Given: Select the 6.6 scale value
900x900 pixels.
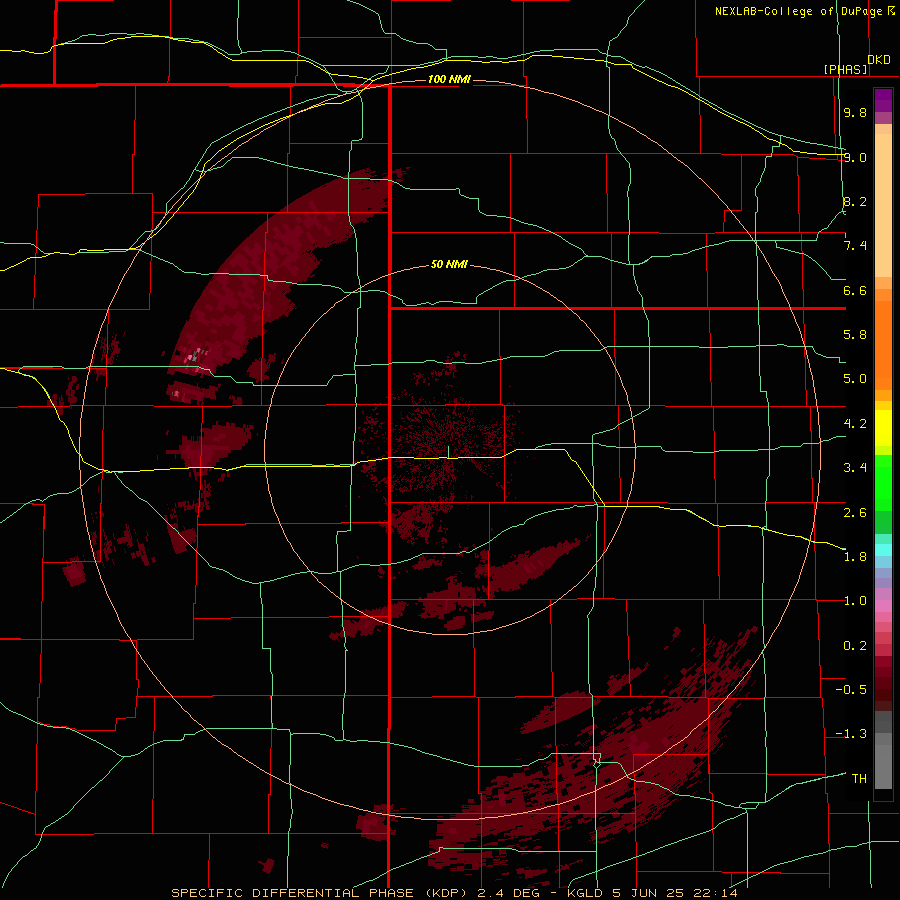Looking at the screenshot, I should point(855,290).
